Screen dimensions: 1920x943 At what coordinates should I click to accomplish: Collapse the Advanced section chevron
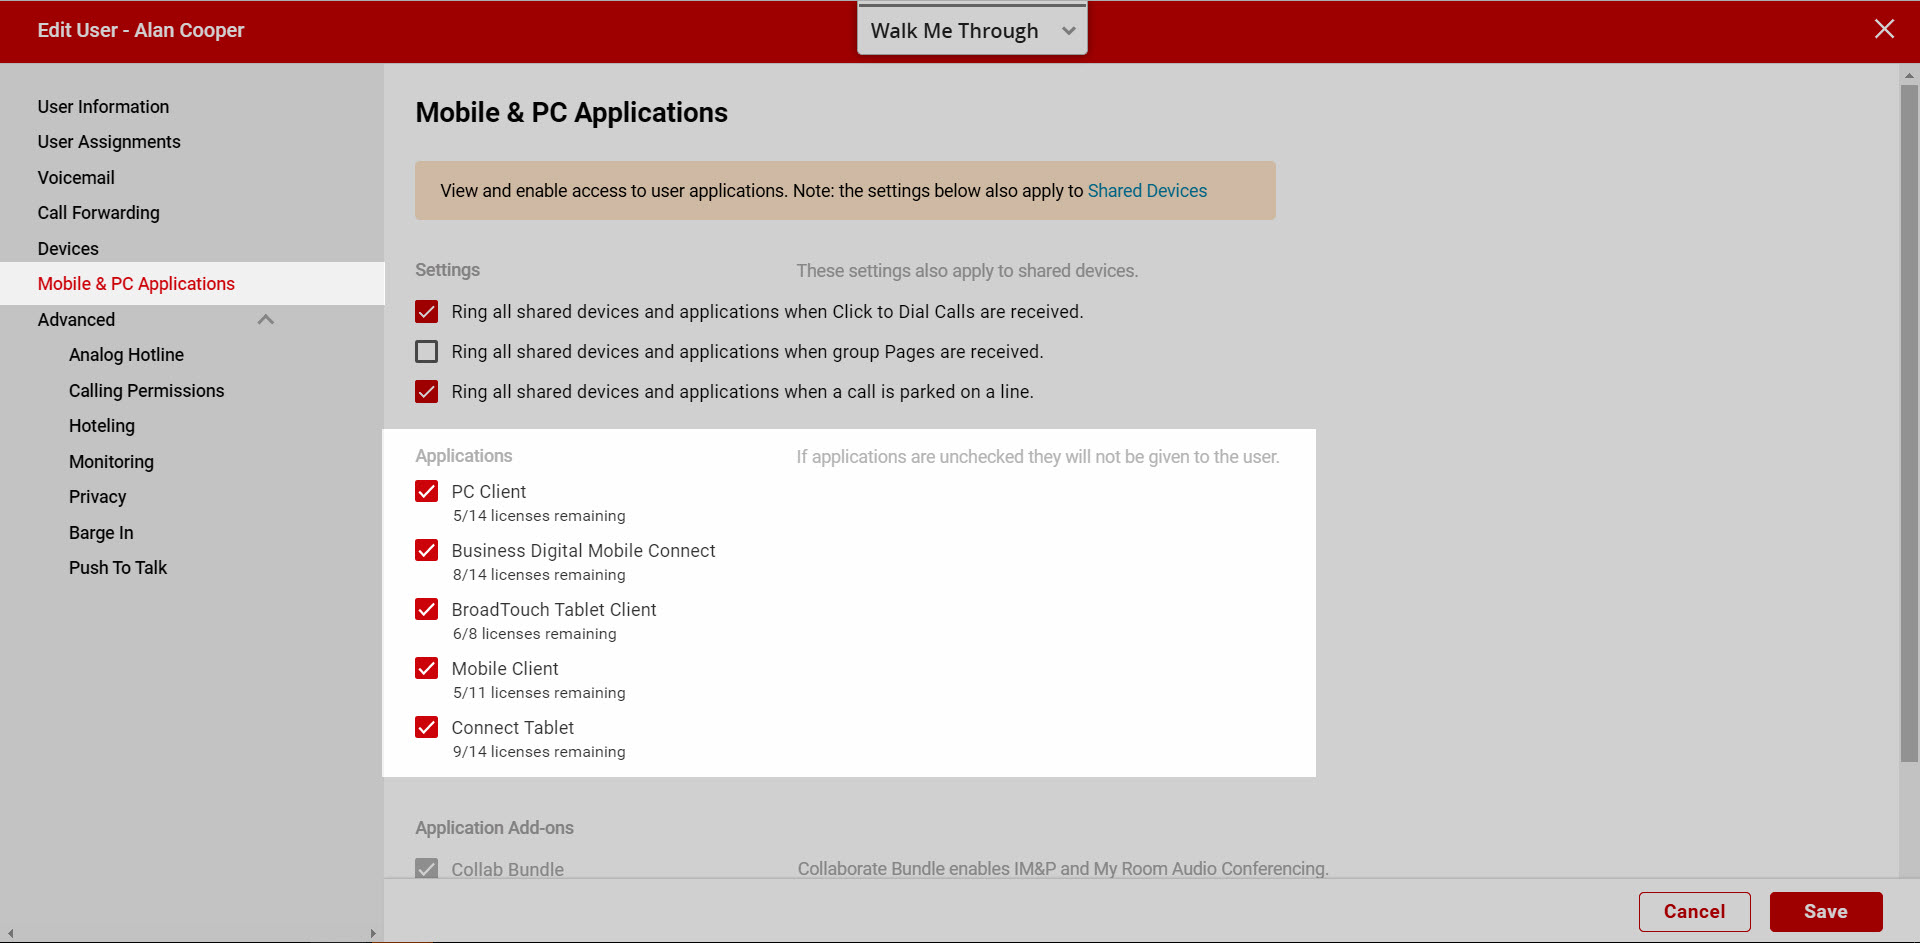click(x=266, y=320)
